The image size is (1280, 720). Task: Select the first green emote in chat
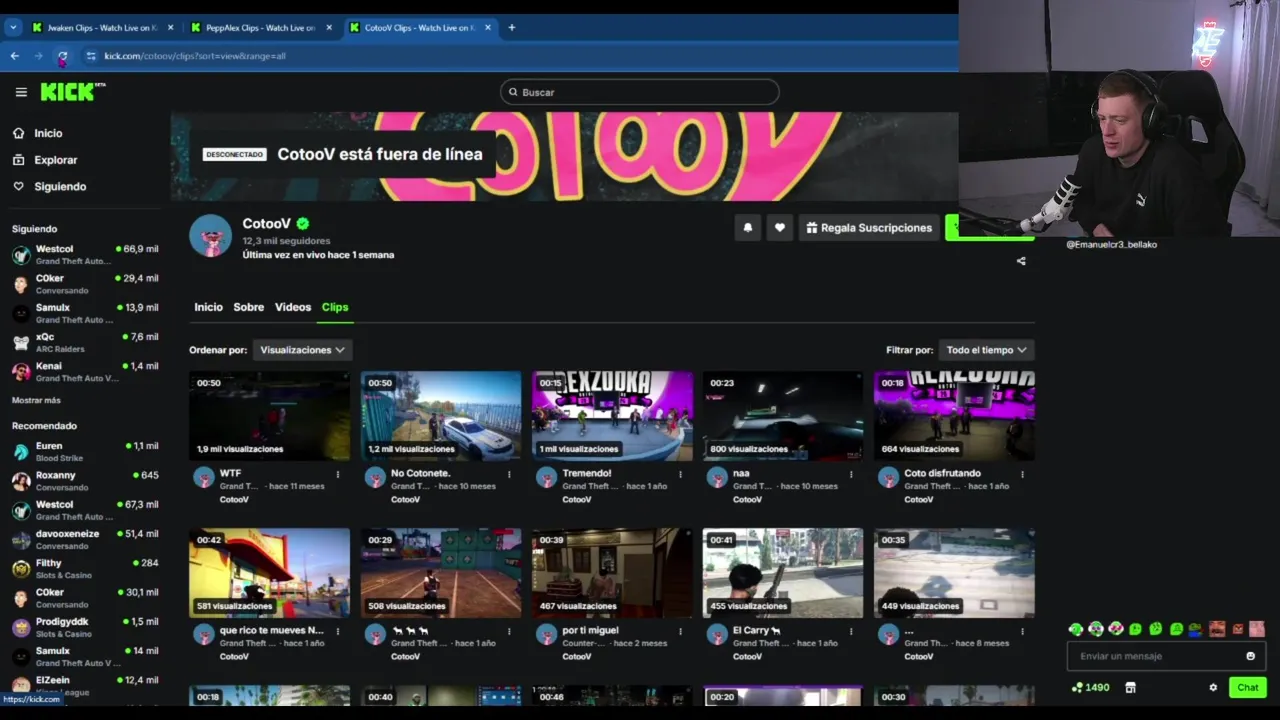[1076, 629]
